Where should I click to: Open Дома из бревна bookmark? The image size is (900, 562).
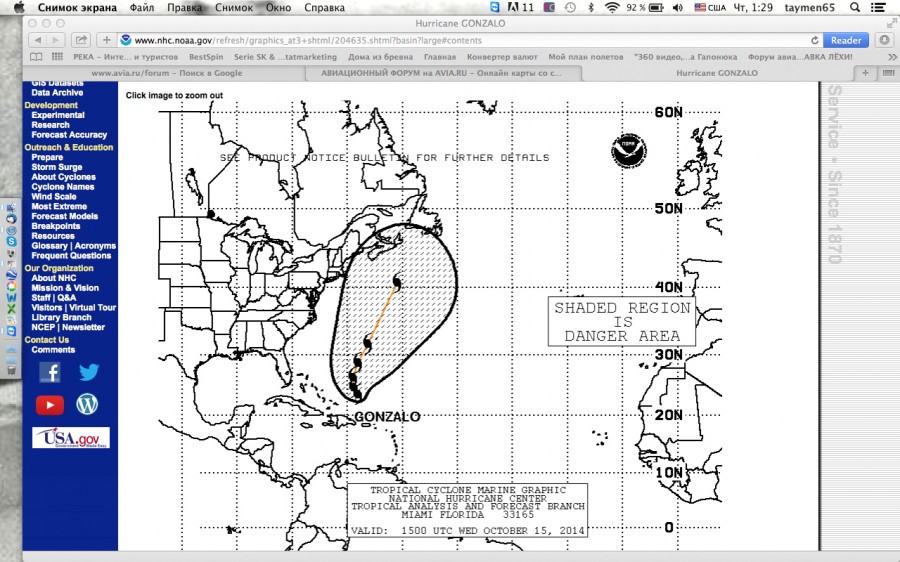[x=380, y=57]
